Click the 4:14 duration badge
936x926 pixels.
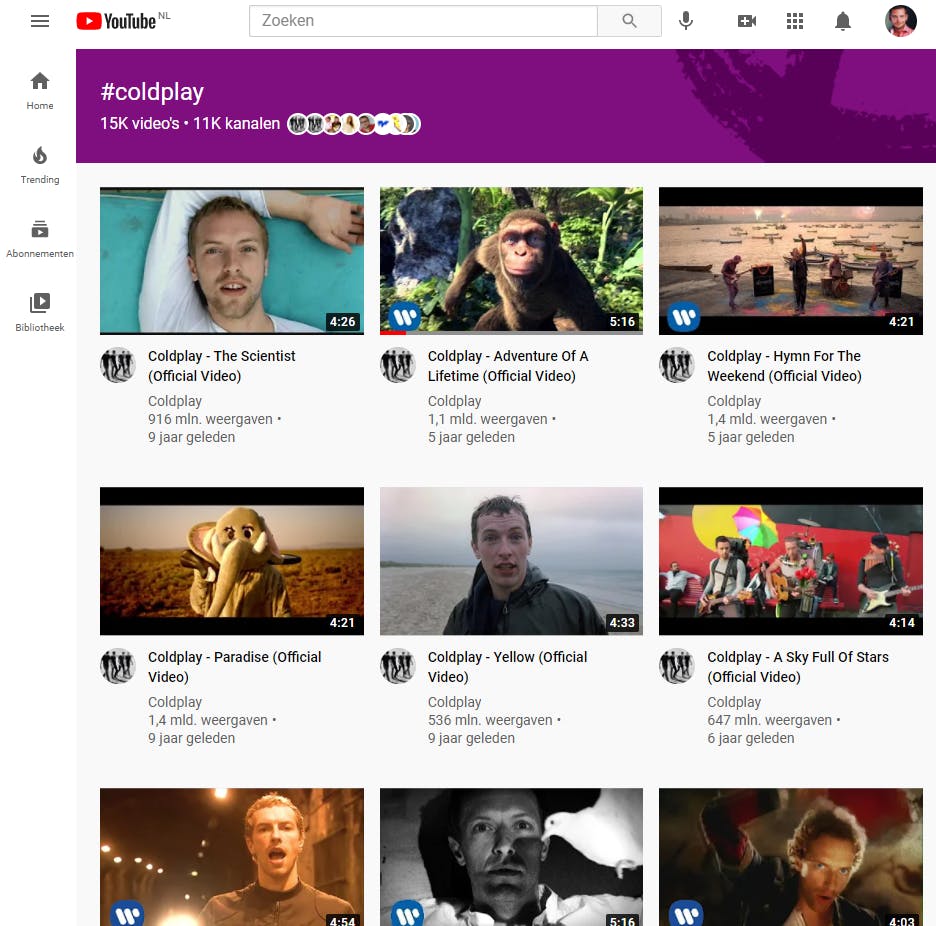pyautogui.click(x=902, y=623)
